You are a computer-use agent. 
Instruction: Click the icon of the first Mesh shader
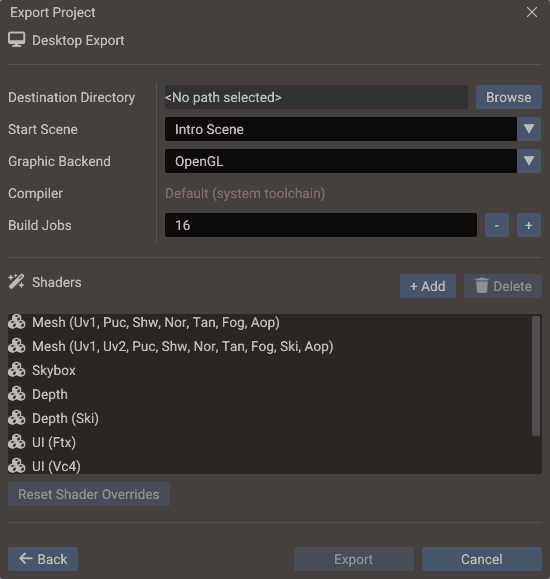click(x=17, y=322)
